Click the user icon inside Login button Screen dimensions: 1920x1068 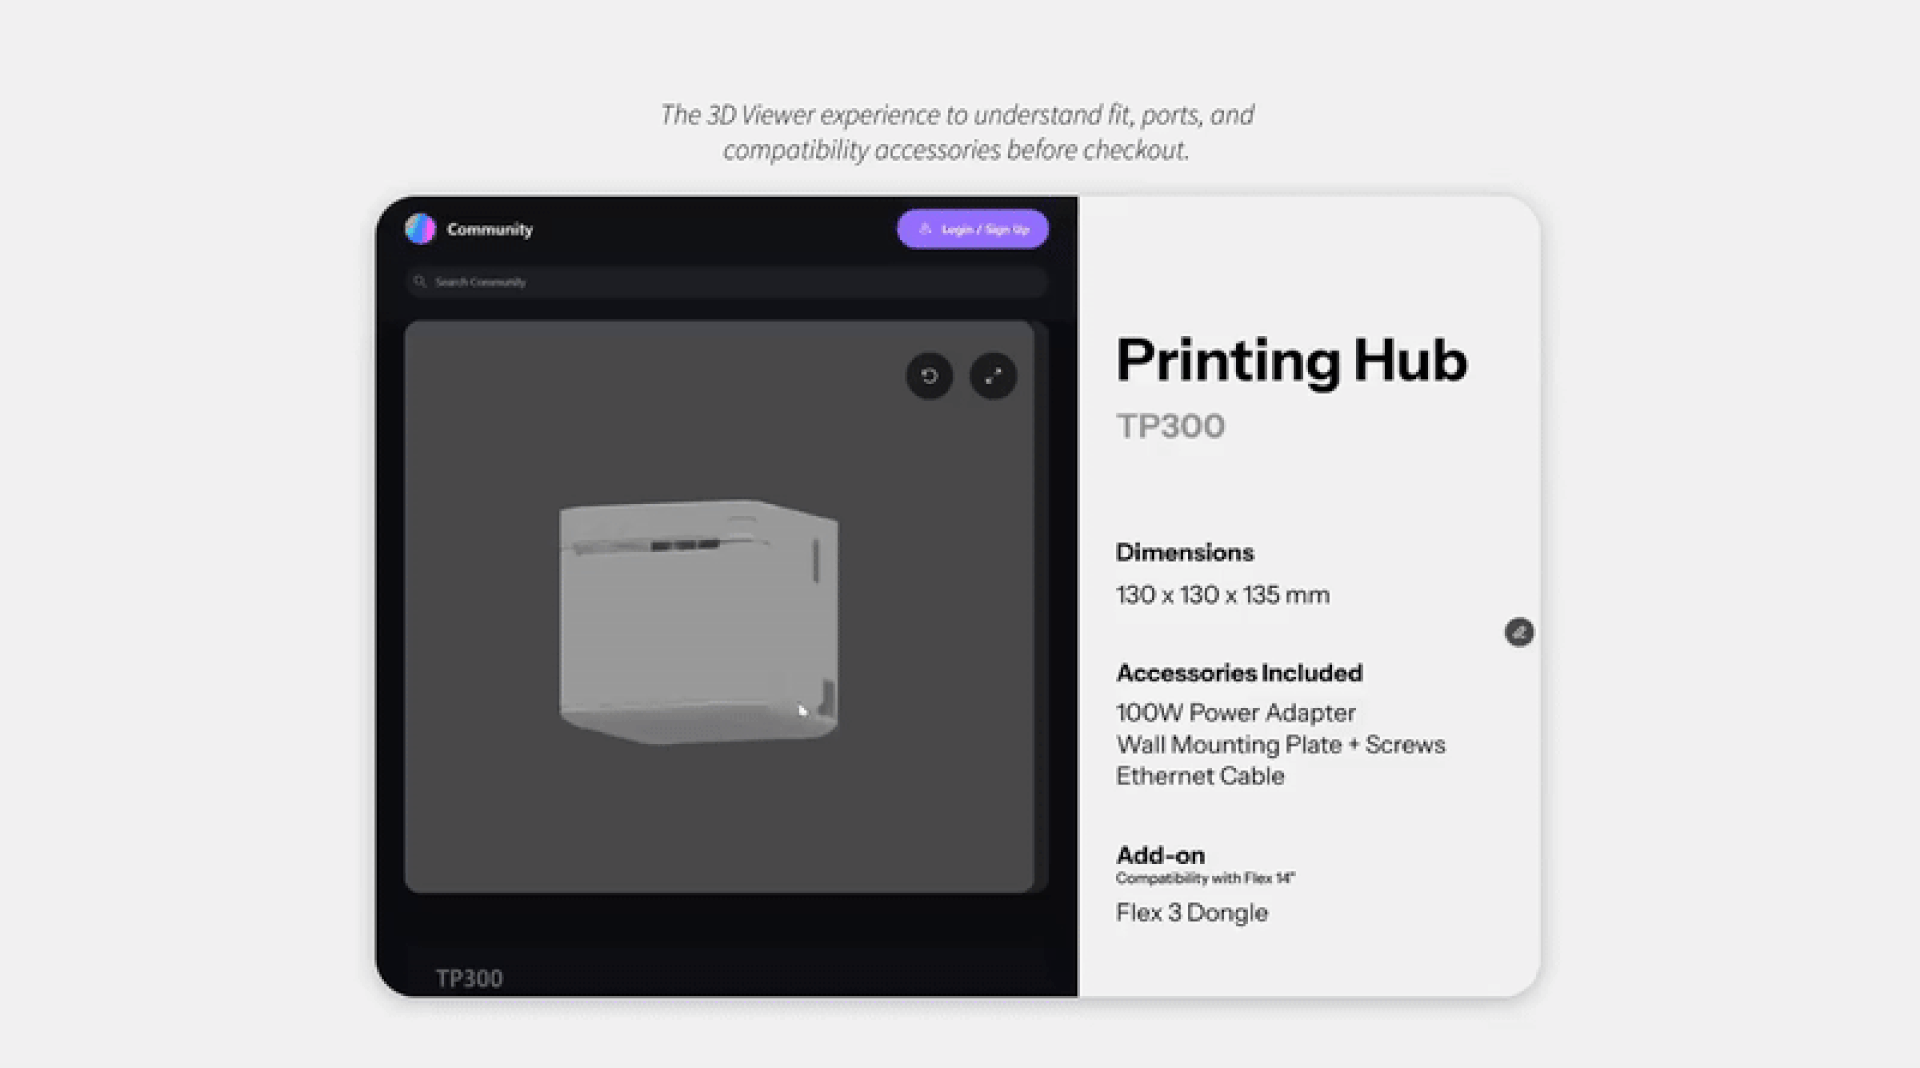coord(925,229)
